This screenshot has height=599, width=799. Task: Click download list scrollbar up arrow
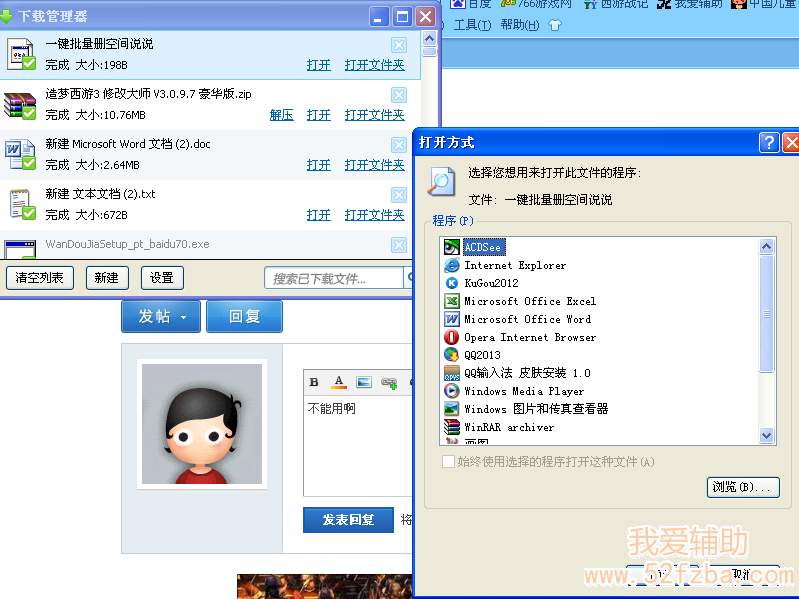430,39
